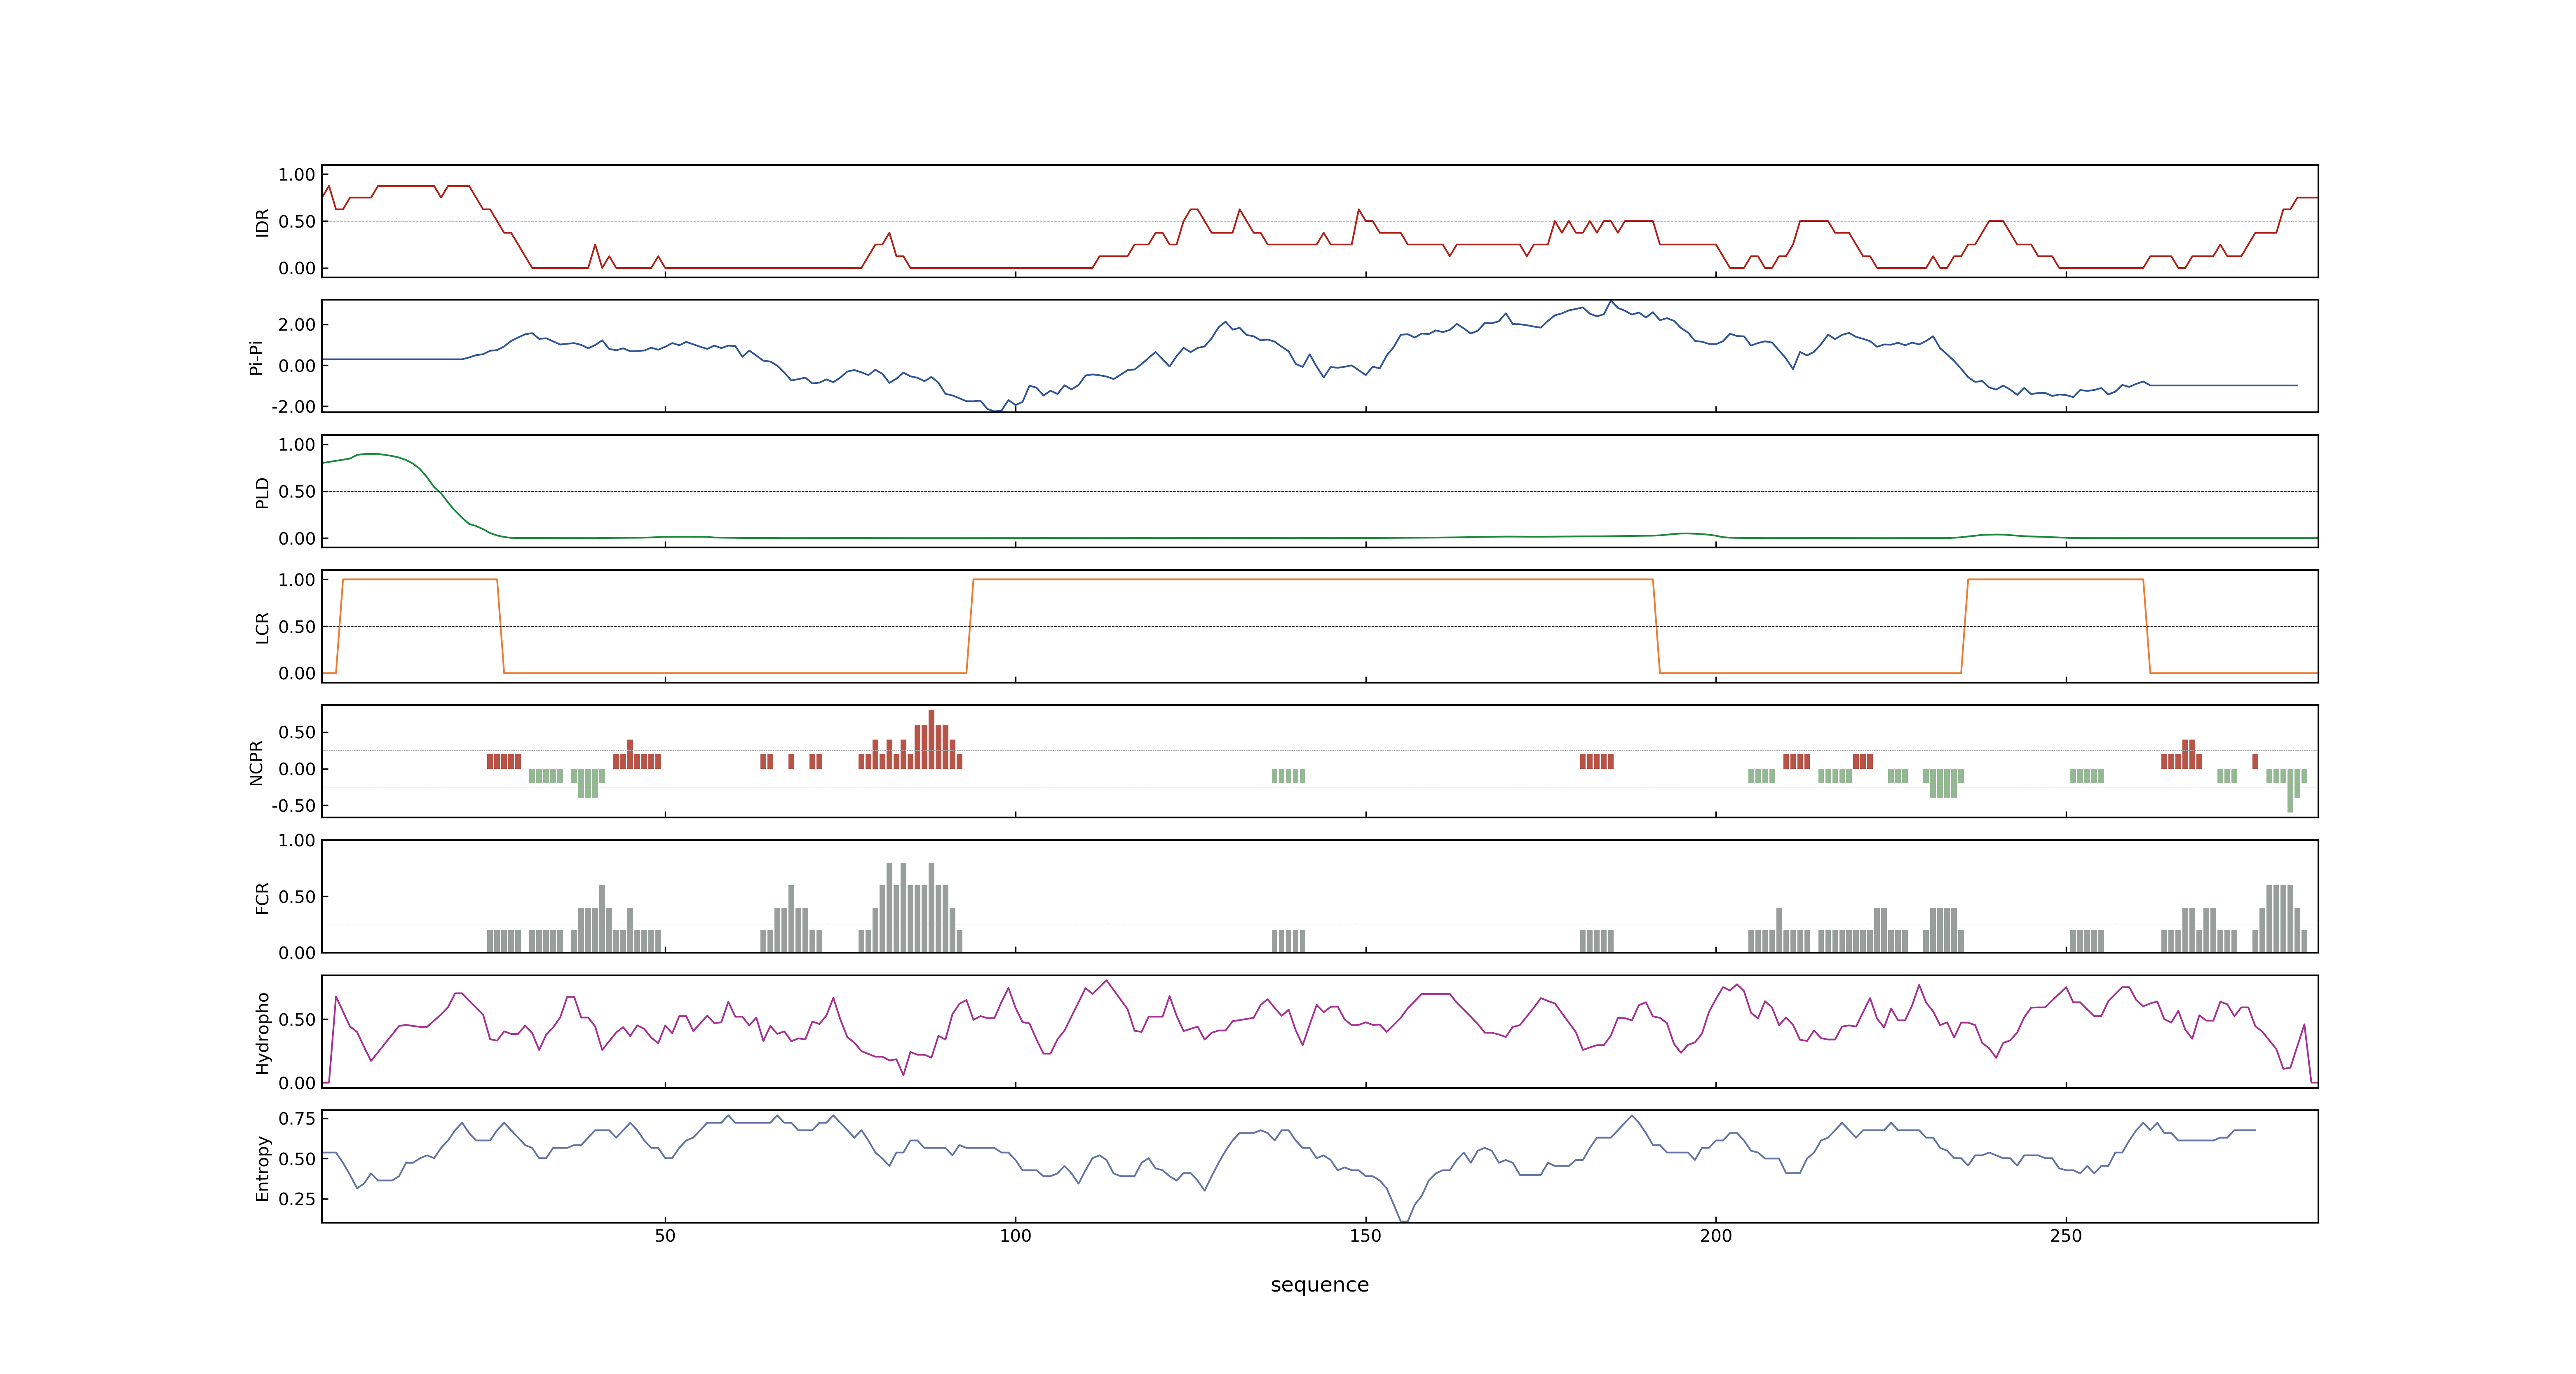Click the IDR y-axis label
The height and width of the screenshot is (1374, 2576).
click(263, 222)
